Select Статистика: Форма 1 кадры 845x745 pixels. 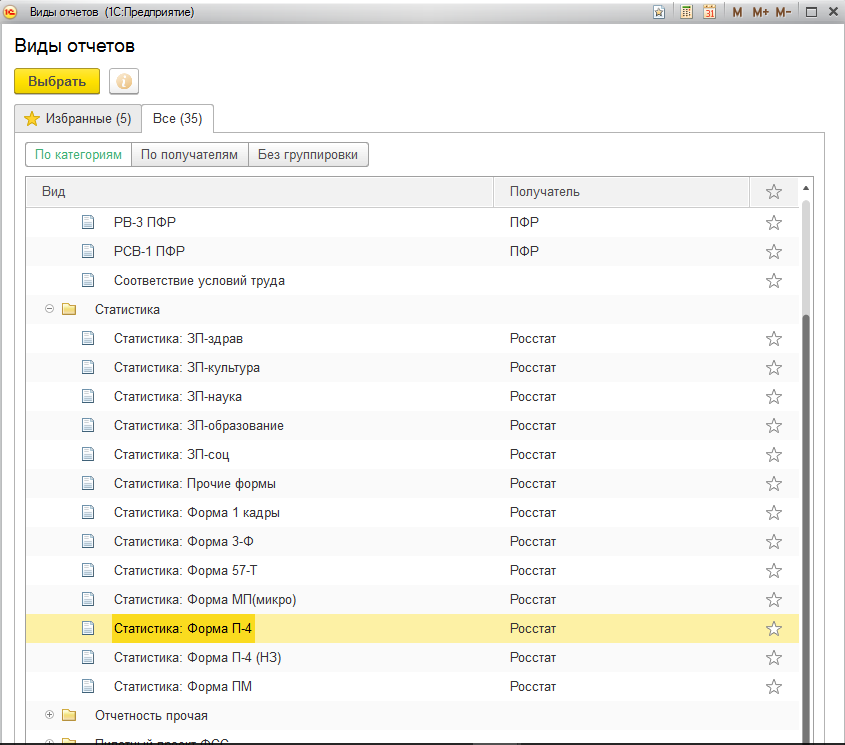412,513
